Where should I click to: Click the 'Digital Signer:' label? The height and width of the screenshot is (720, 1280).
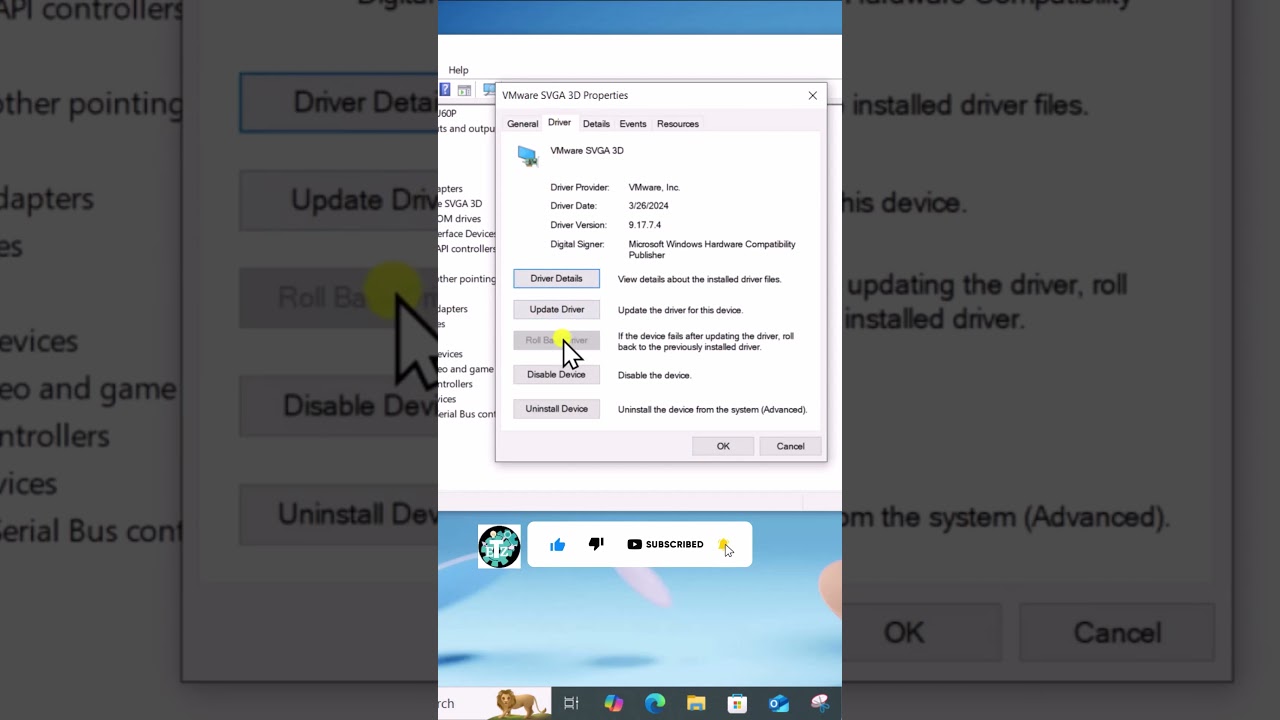[577, 244]
